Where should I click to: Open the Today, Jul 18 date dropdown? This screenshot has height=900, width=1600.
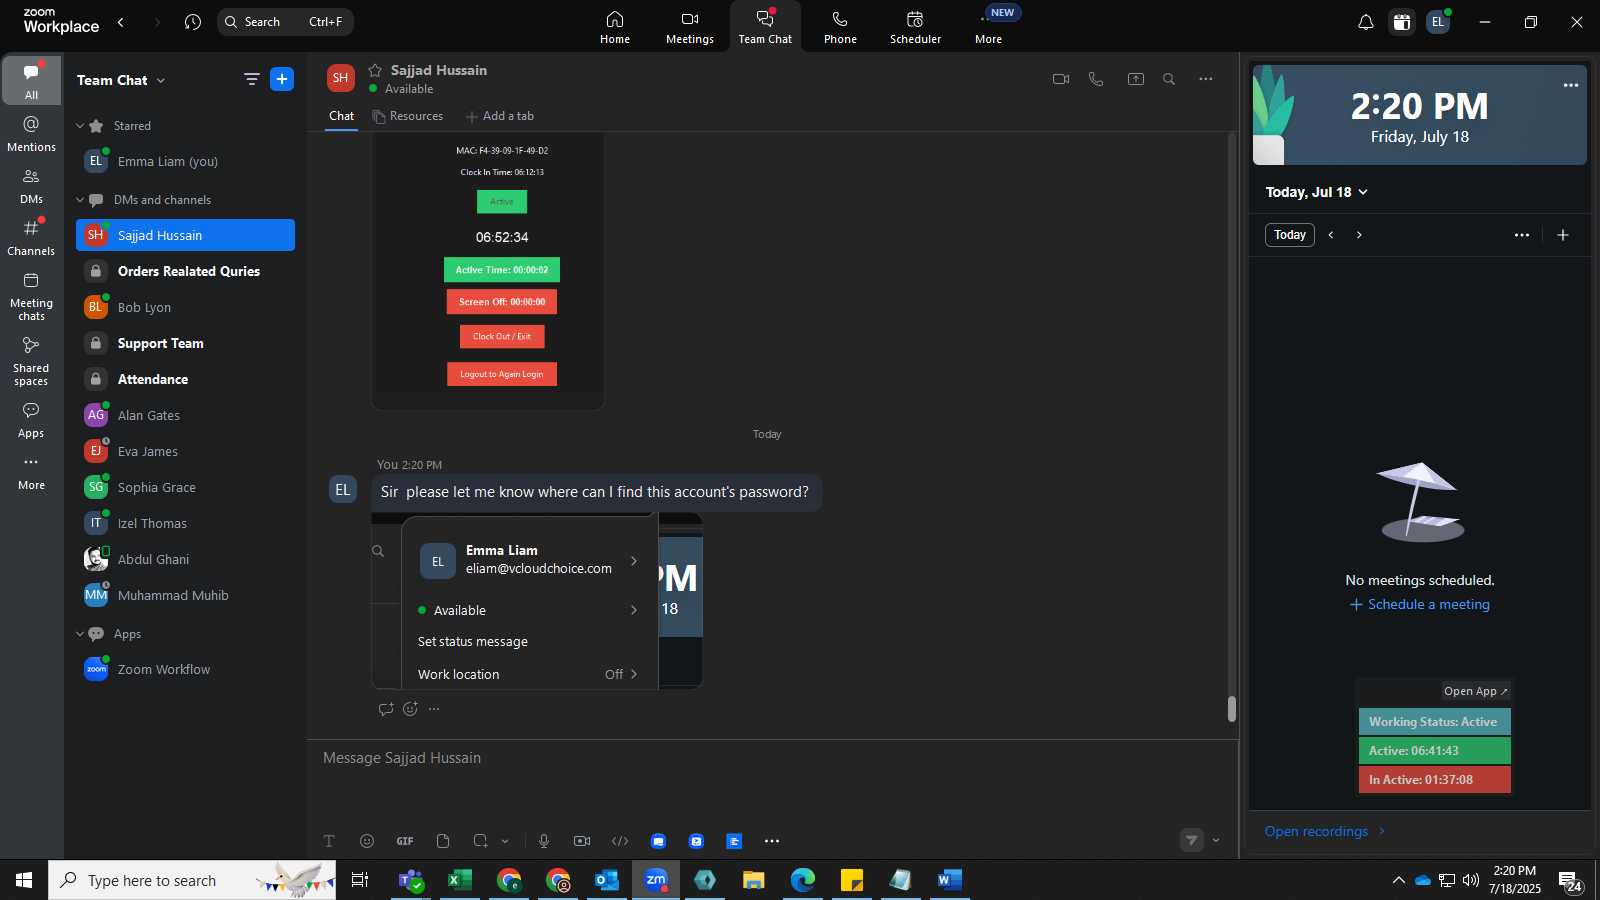click(x=1316, y=192)
